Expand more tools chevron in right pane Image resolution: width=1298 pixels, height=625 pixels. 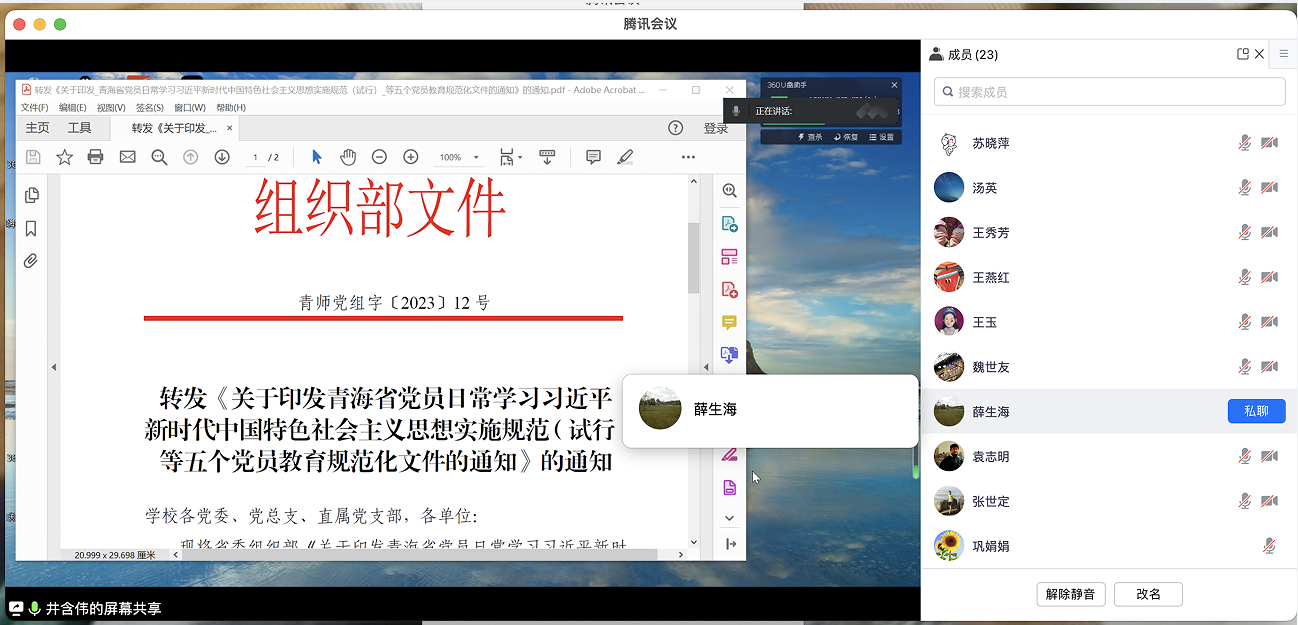coord(730,518)
